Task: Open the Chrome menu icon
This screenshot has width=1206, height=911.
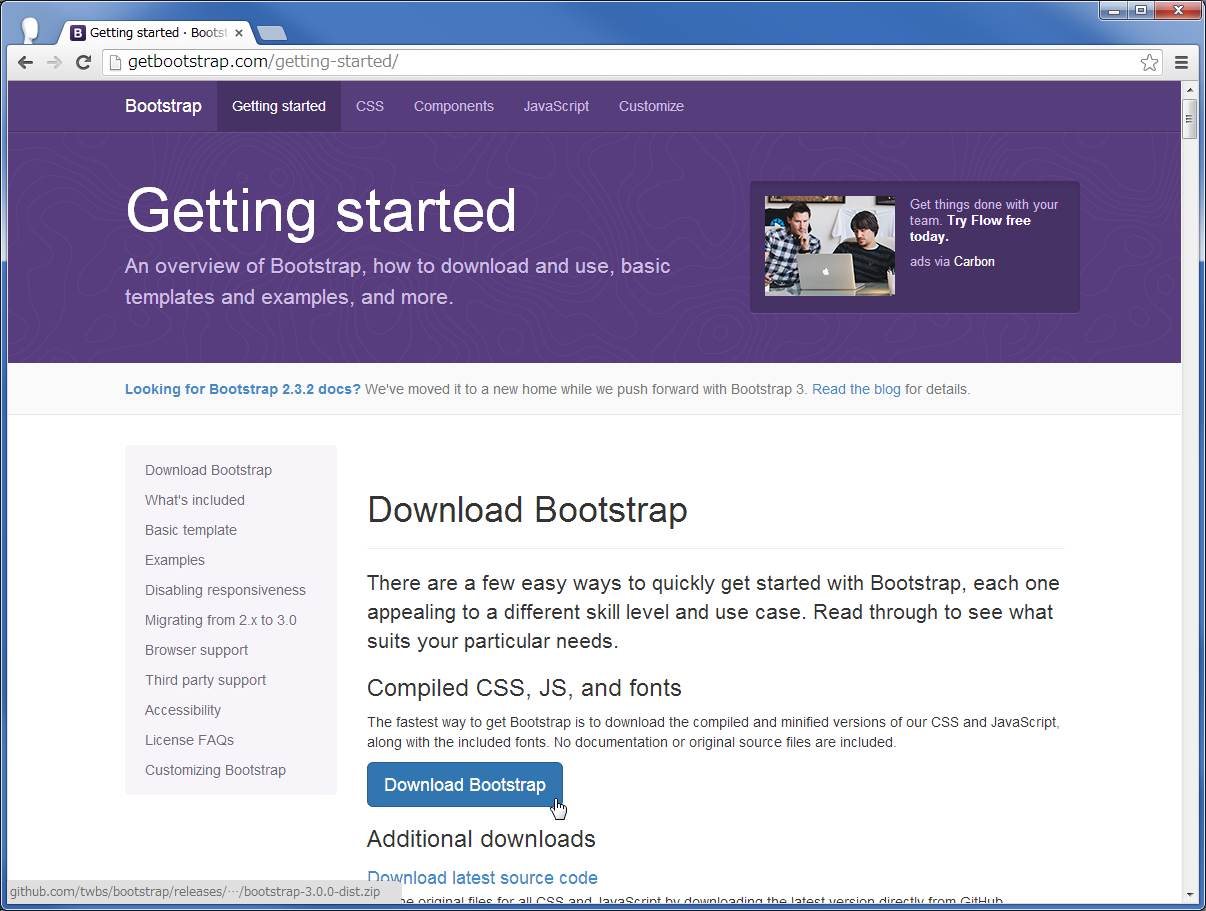Action: click(x=1181, y=62)
